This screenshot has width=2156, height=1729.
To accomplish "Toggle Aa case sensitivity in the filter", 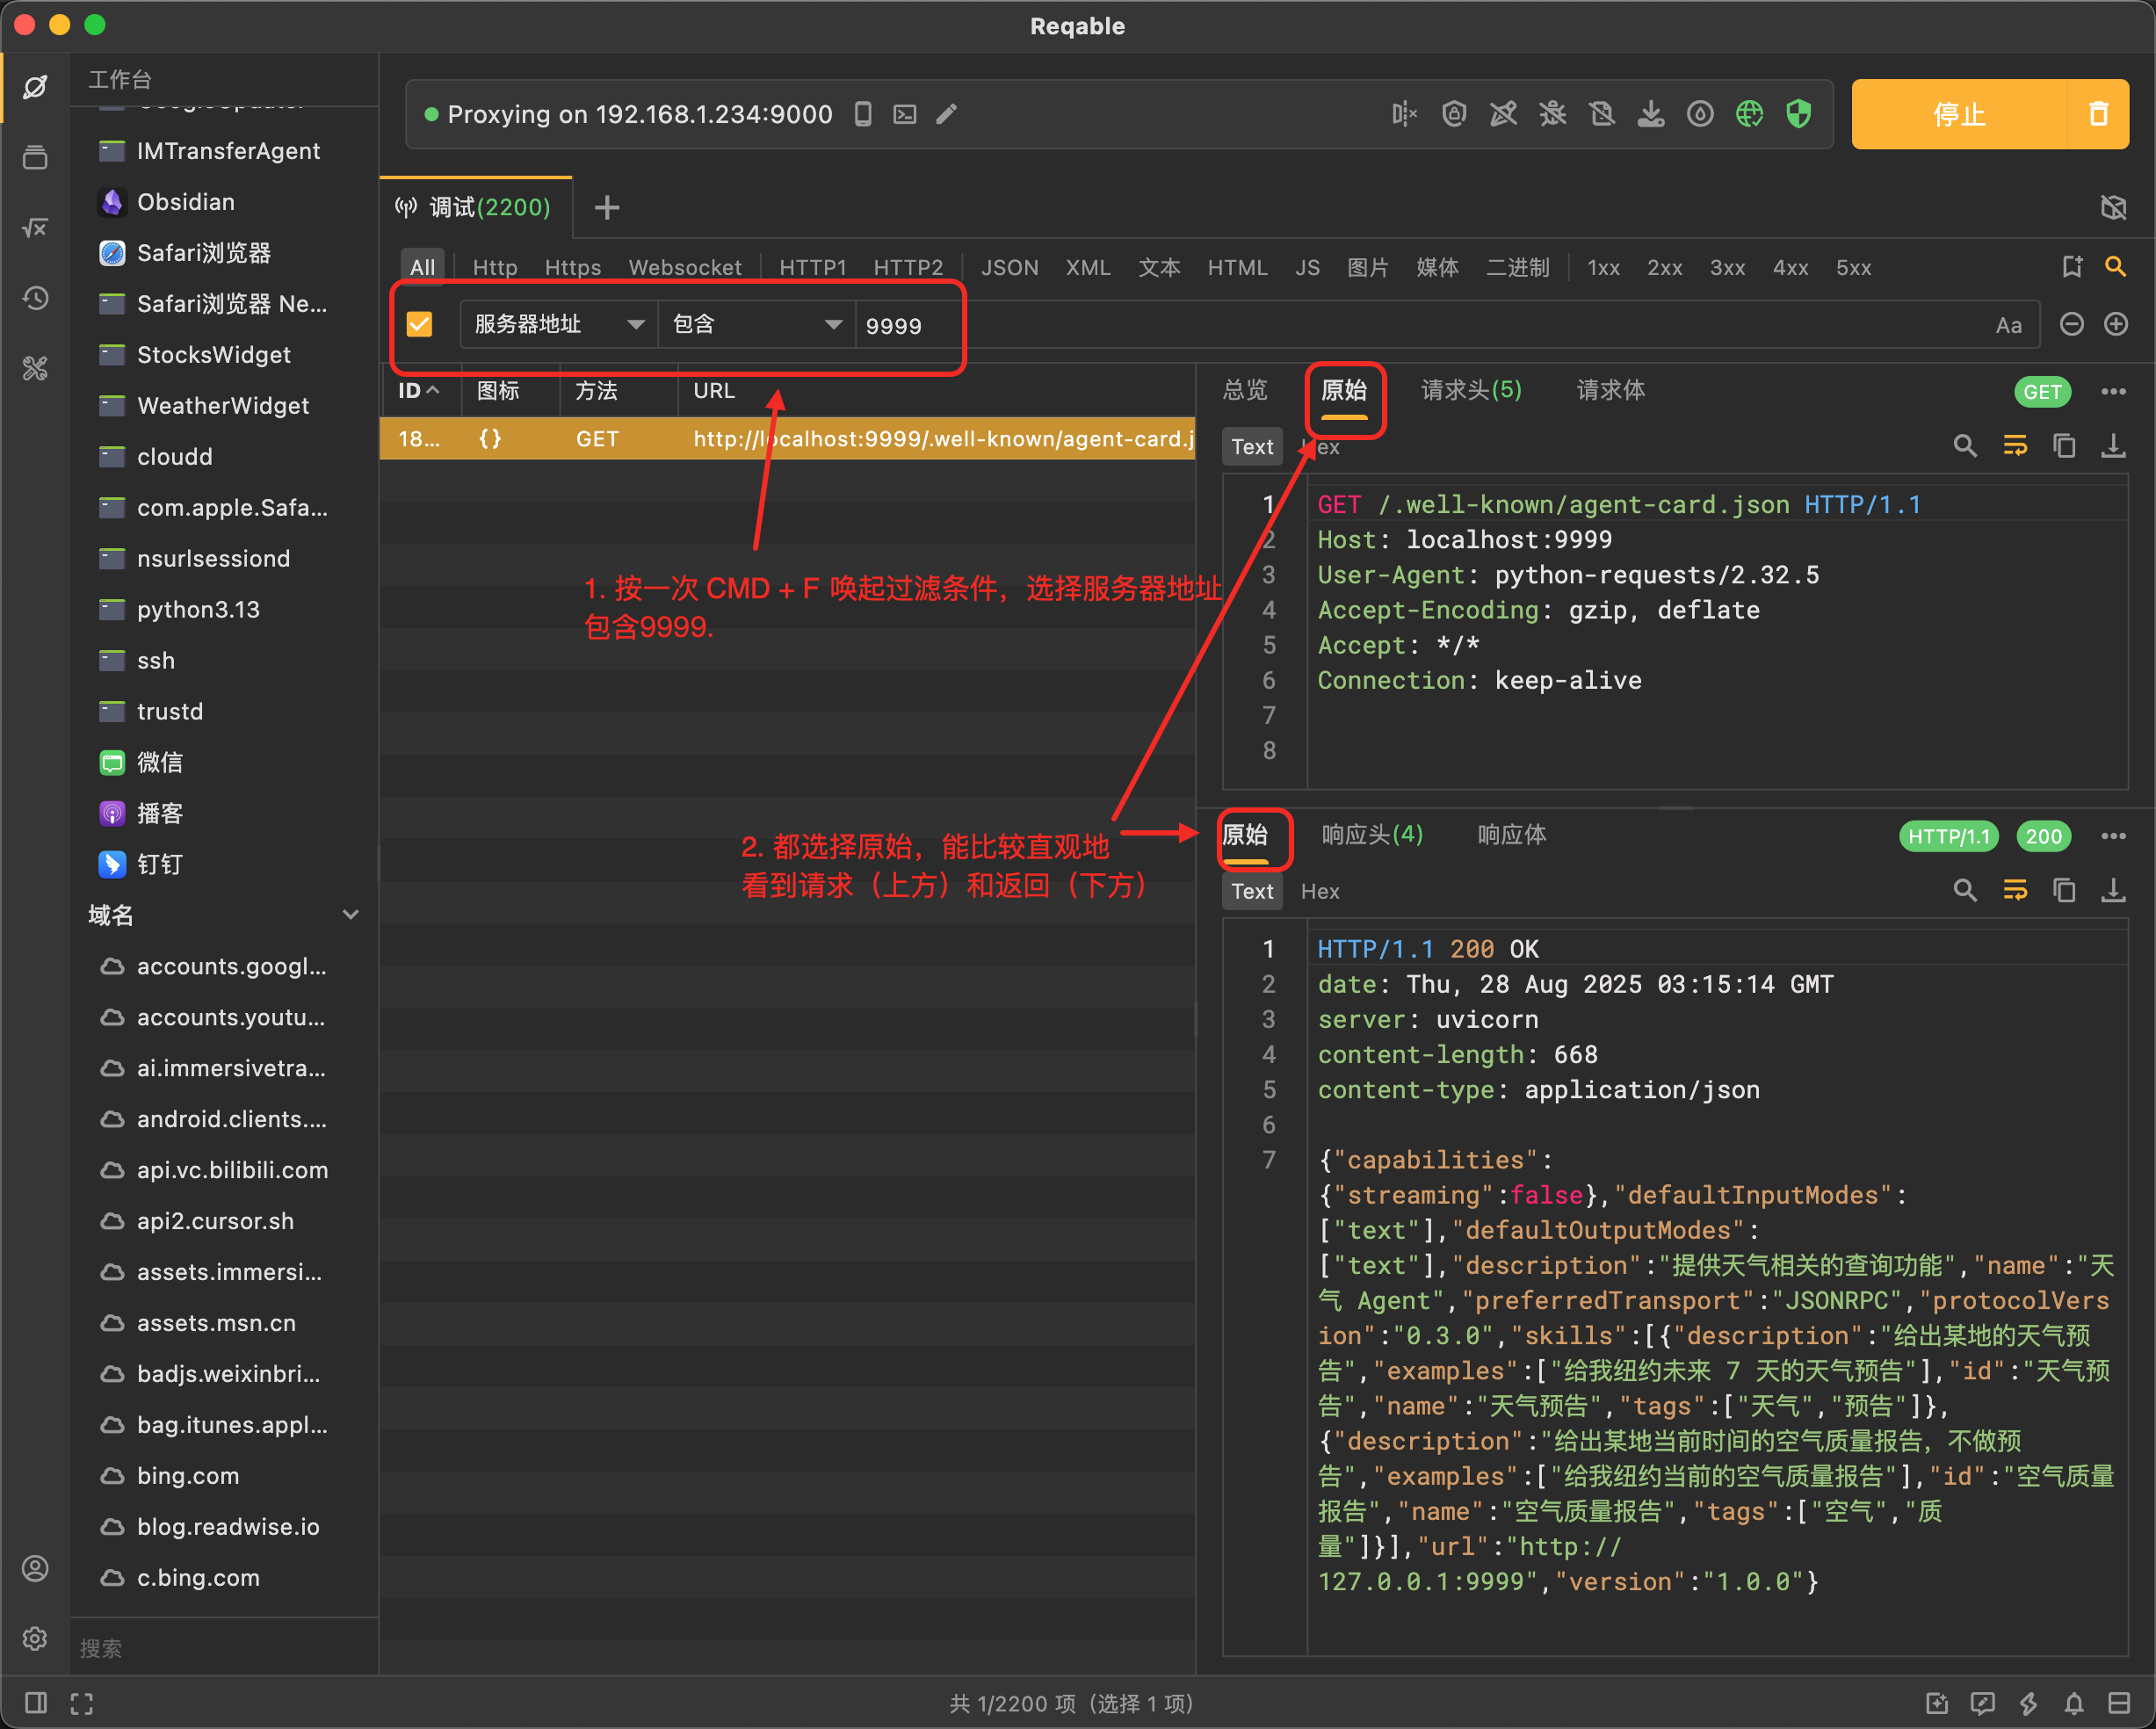I will click(2008, 325).
